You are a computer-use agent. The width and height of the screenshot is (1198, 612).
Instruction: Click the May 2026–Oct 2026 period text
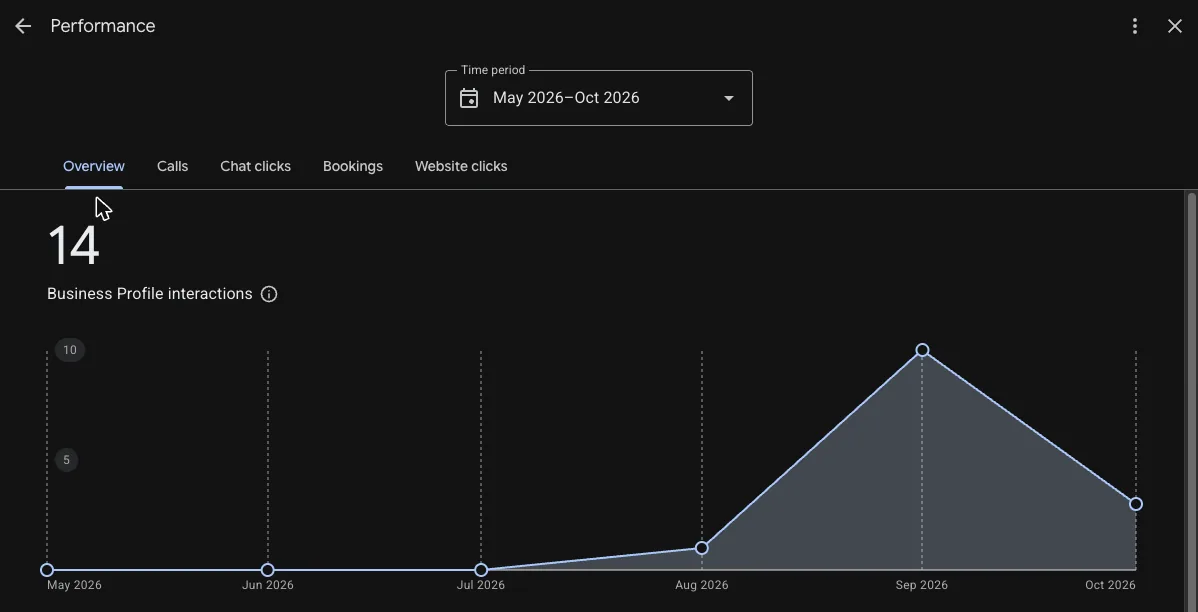click(x=566, y=98)
